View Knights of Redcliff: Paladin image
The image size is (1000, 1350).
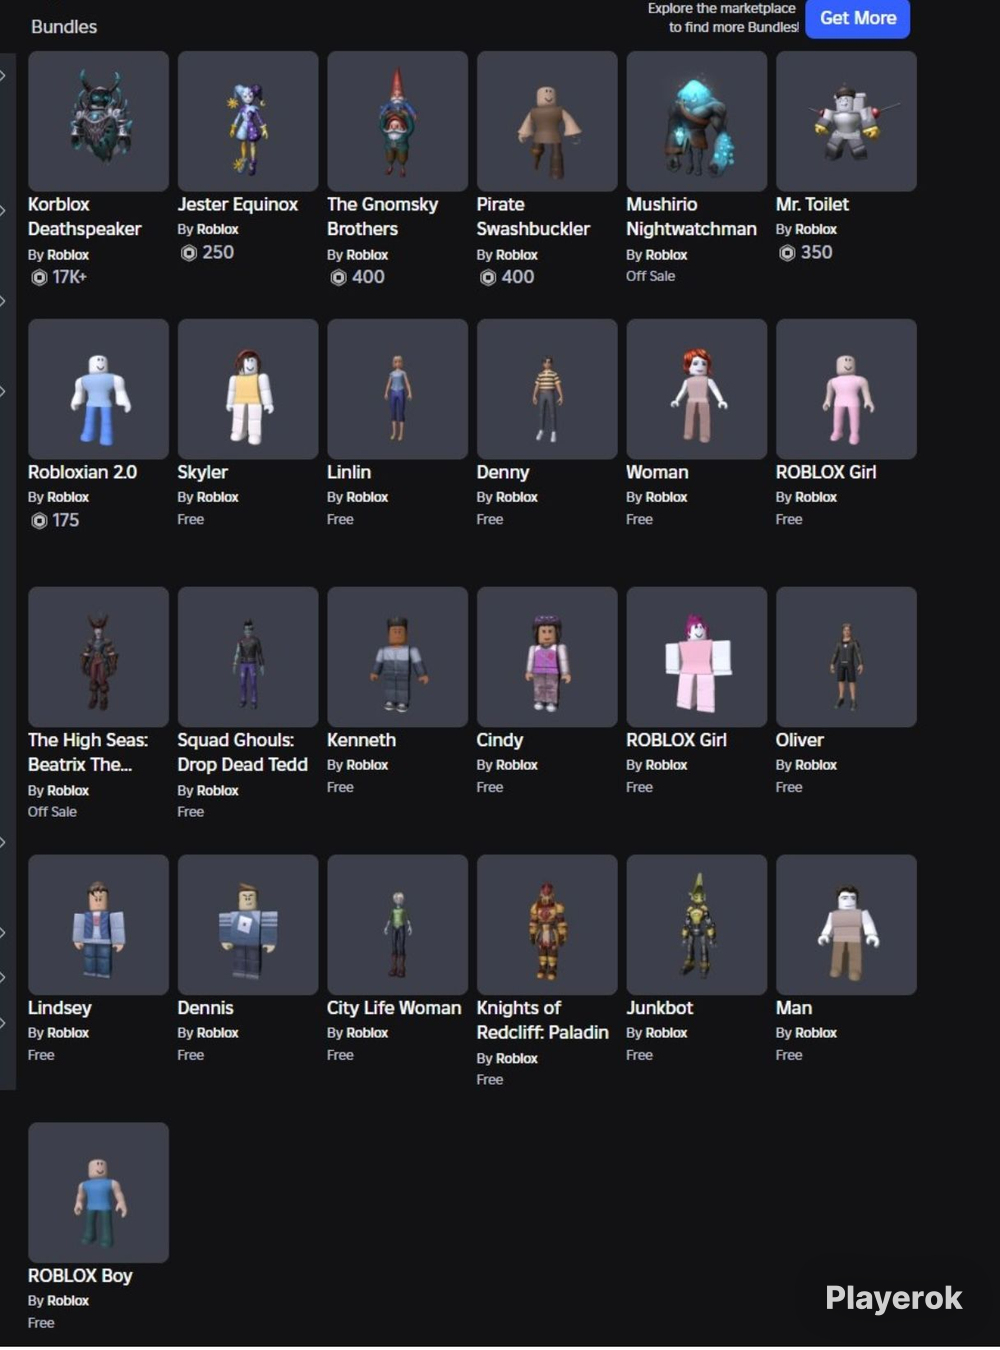coord(547,925)
